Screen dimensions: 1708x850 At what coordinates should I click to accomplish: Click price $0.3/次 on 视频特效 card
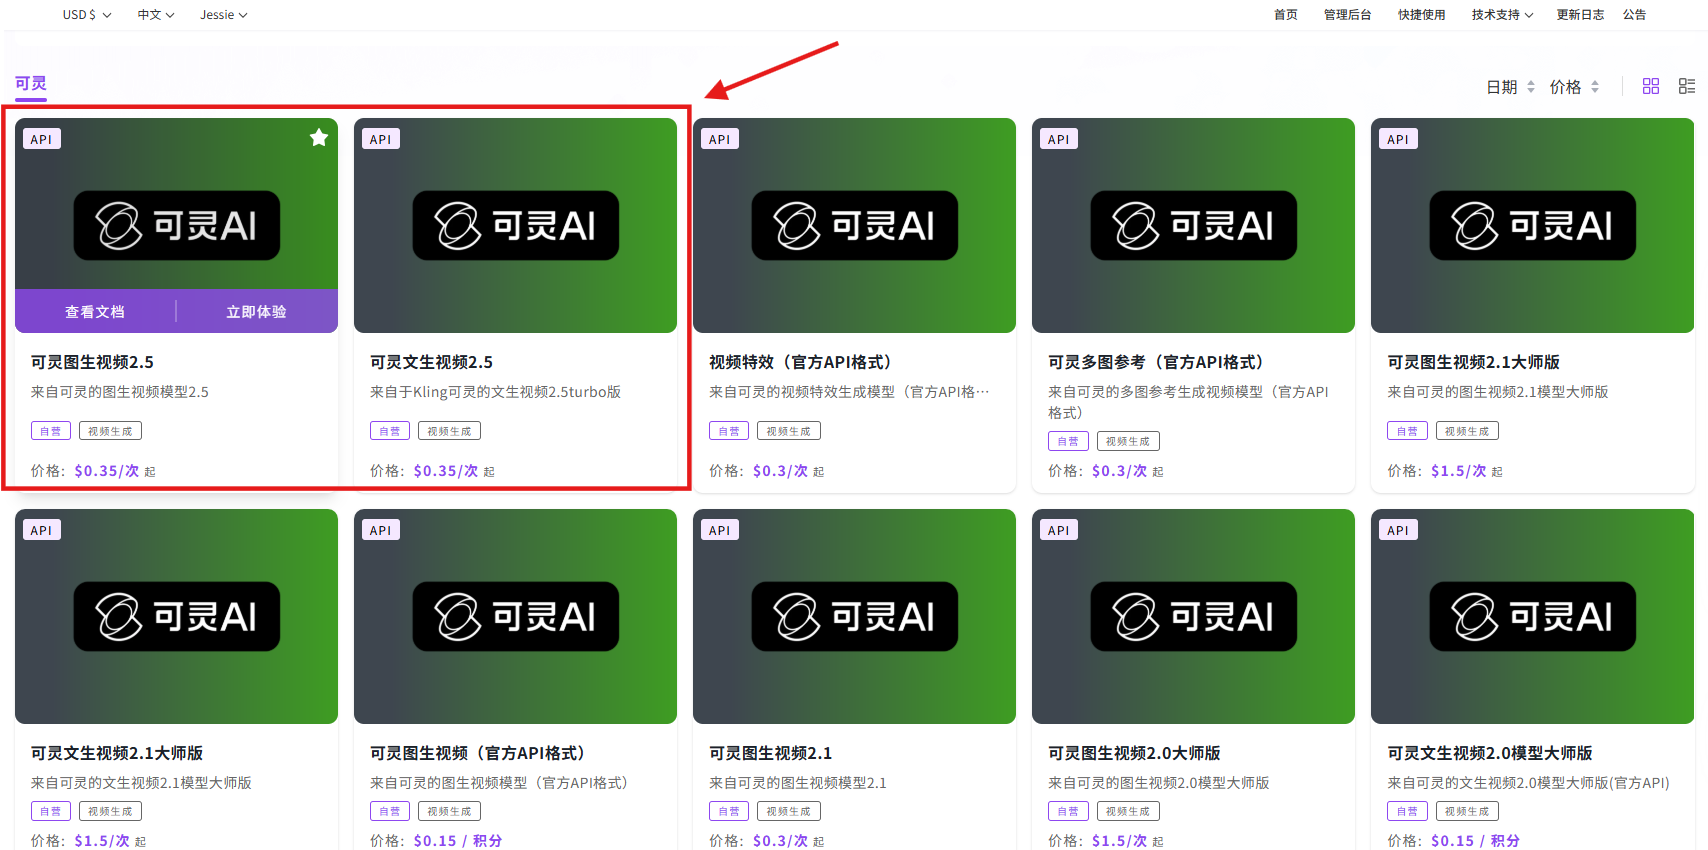tap(780, 471)
